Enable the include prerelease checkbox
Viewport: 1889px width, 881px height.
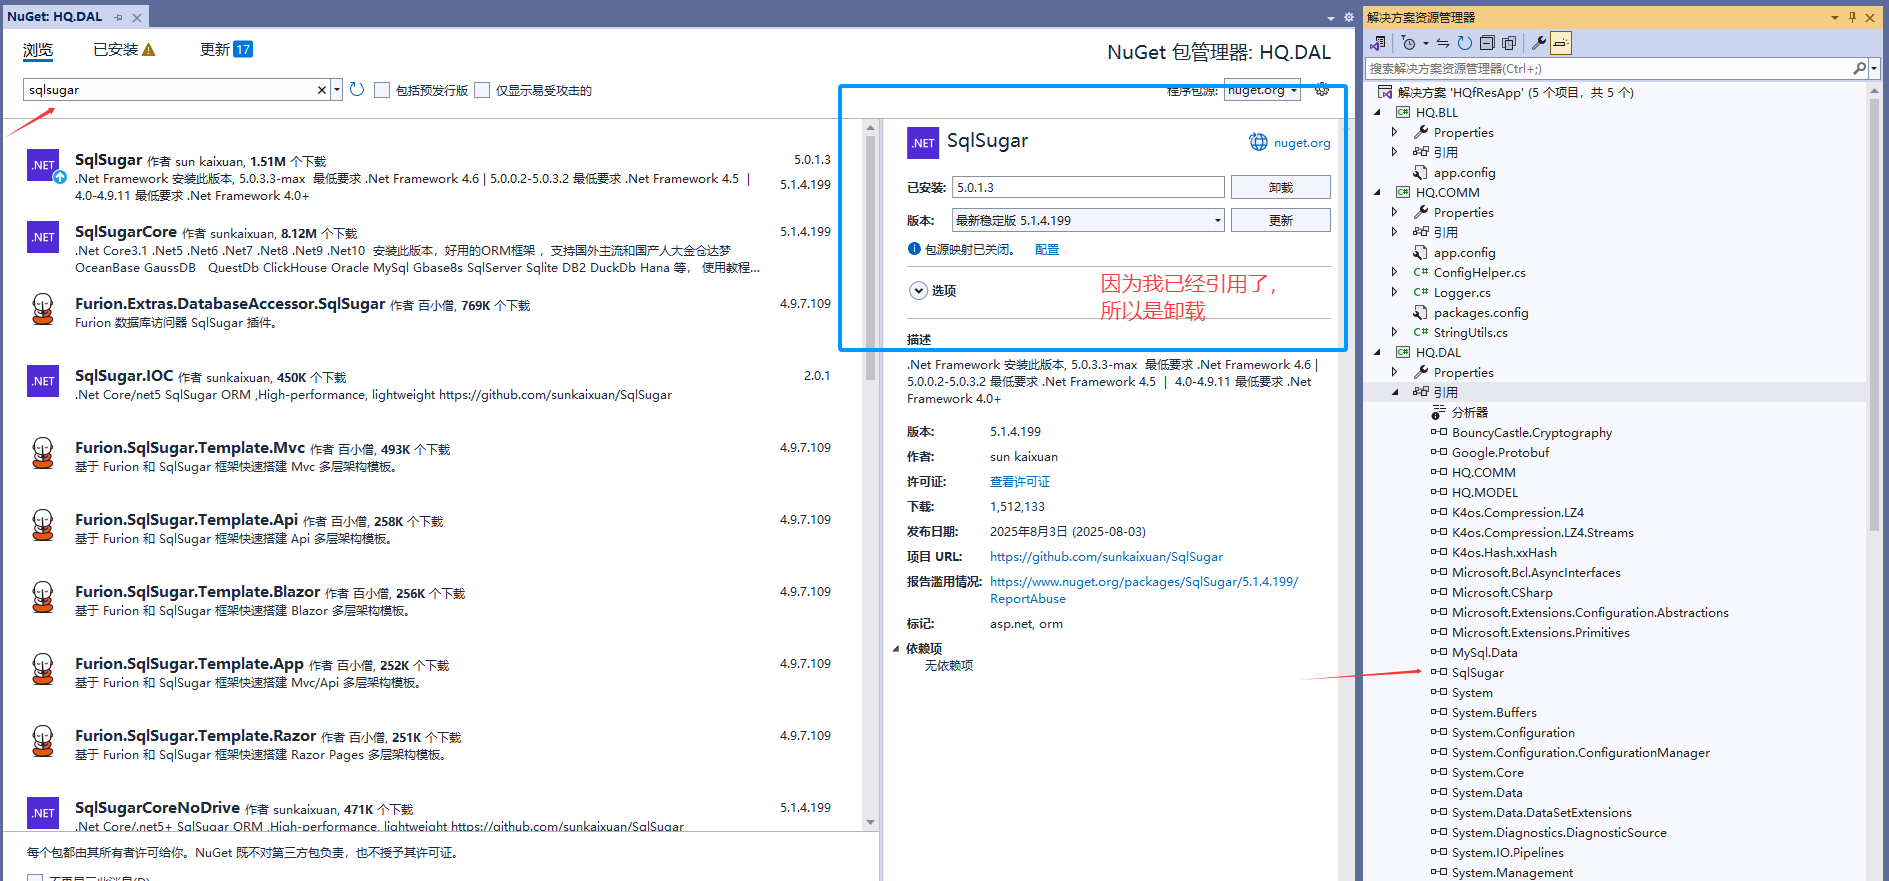click(382, 90)
